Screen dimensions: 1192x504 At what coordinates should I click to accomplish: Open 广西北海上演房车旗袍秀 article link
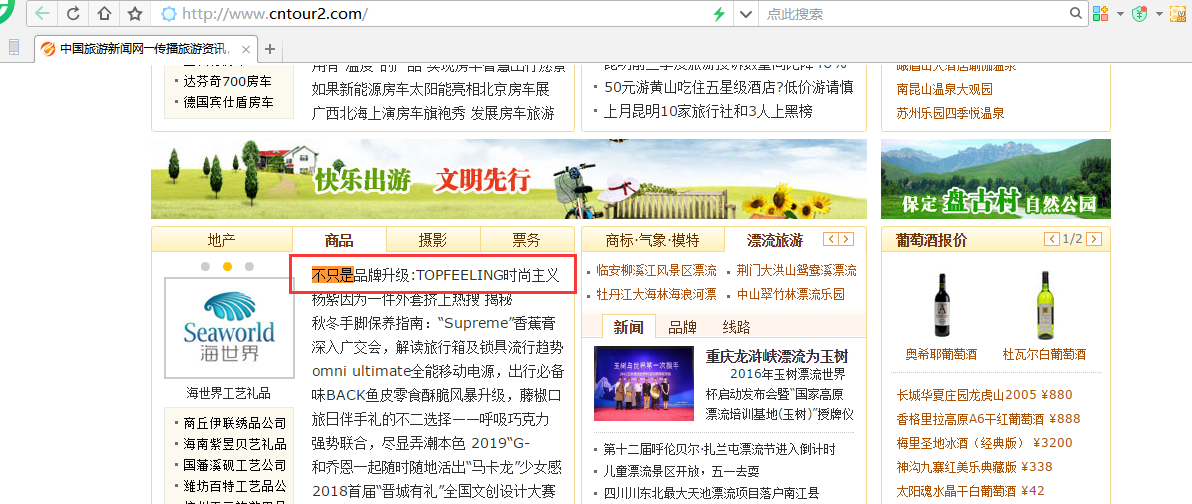click(433, 113)
